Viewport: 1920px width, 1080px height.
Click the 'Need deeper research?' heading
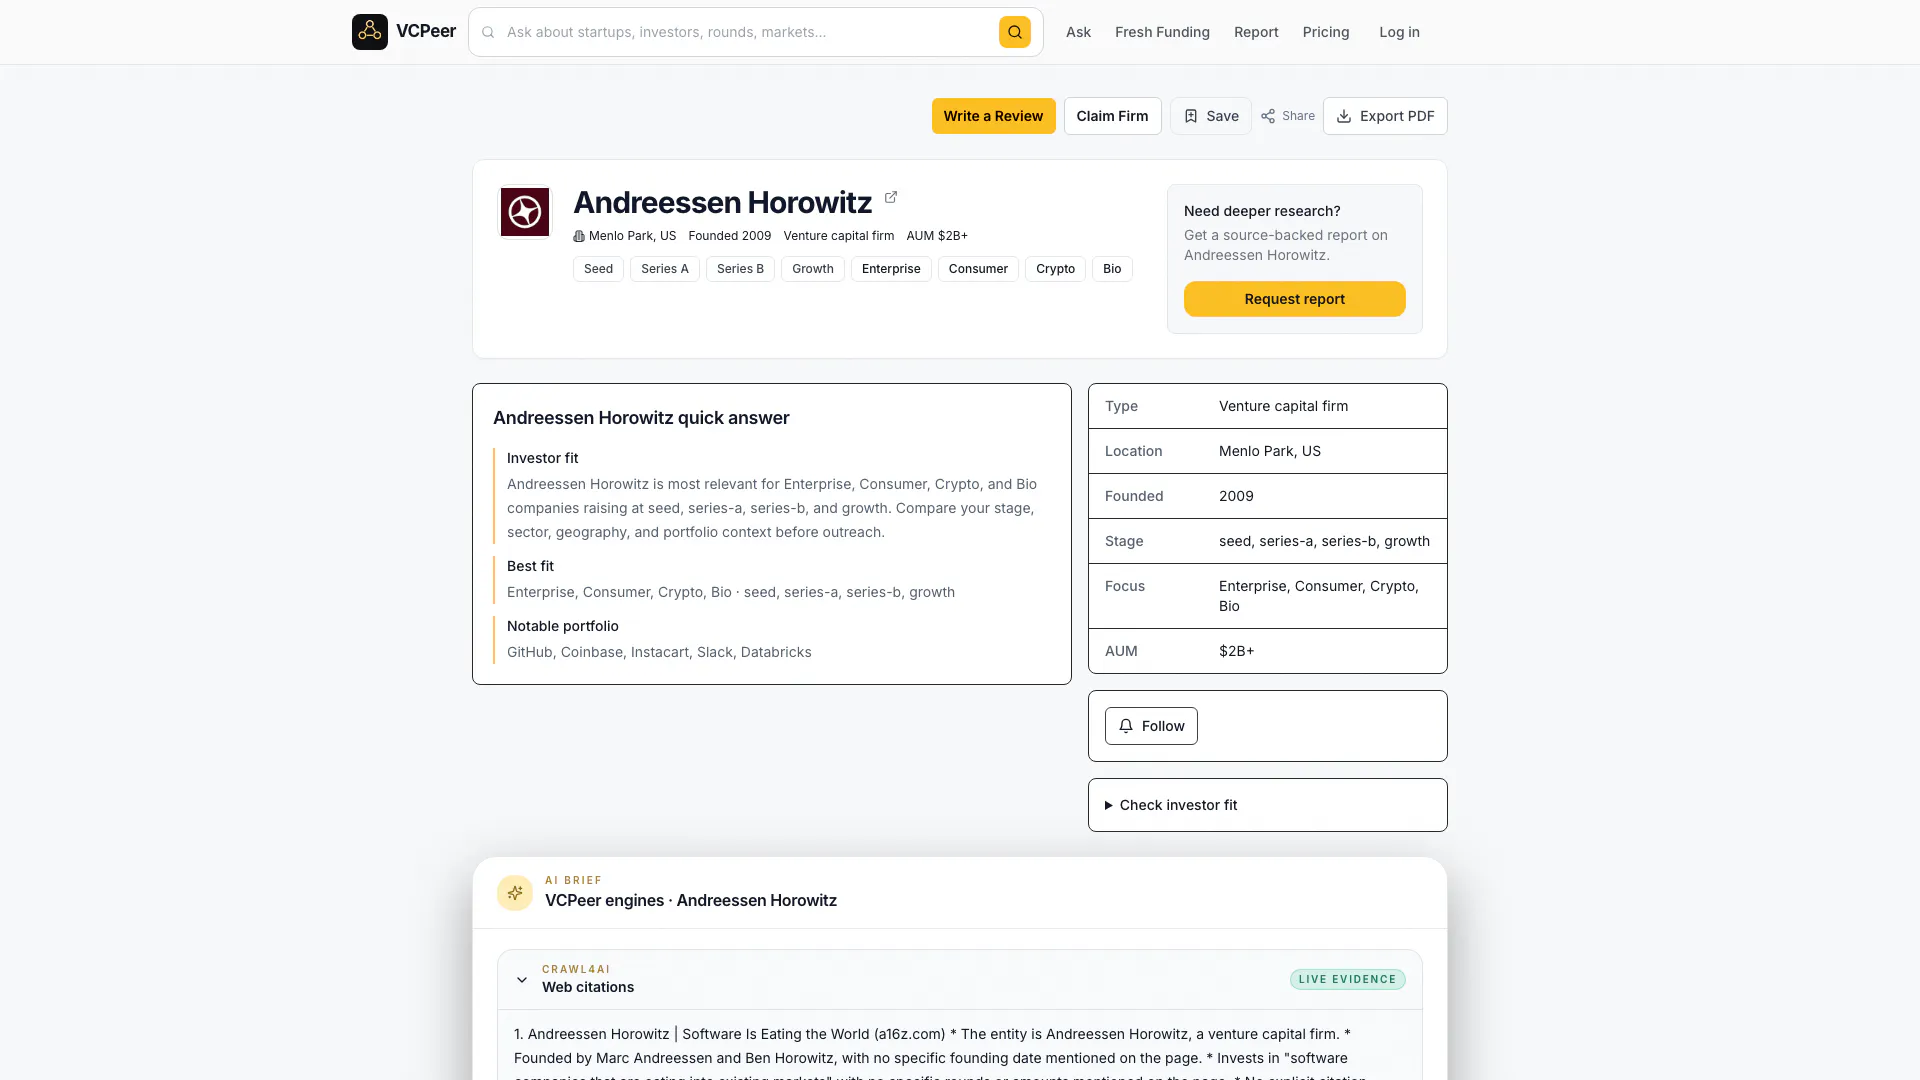[x=1262, y=211]
